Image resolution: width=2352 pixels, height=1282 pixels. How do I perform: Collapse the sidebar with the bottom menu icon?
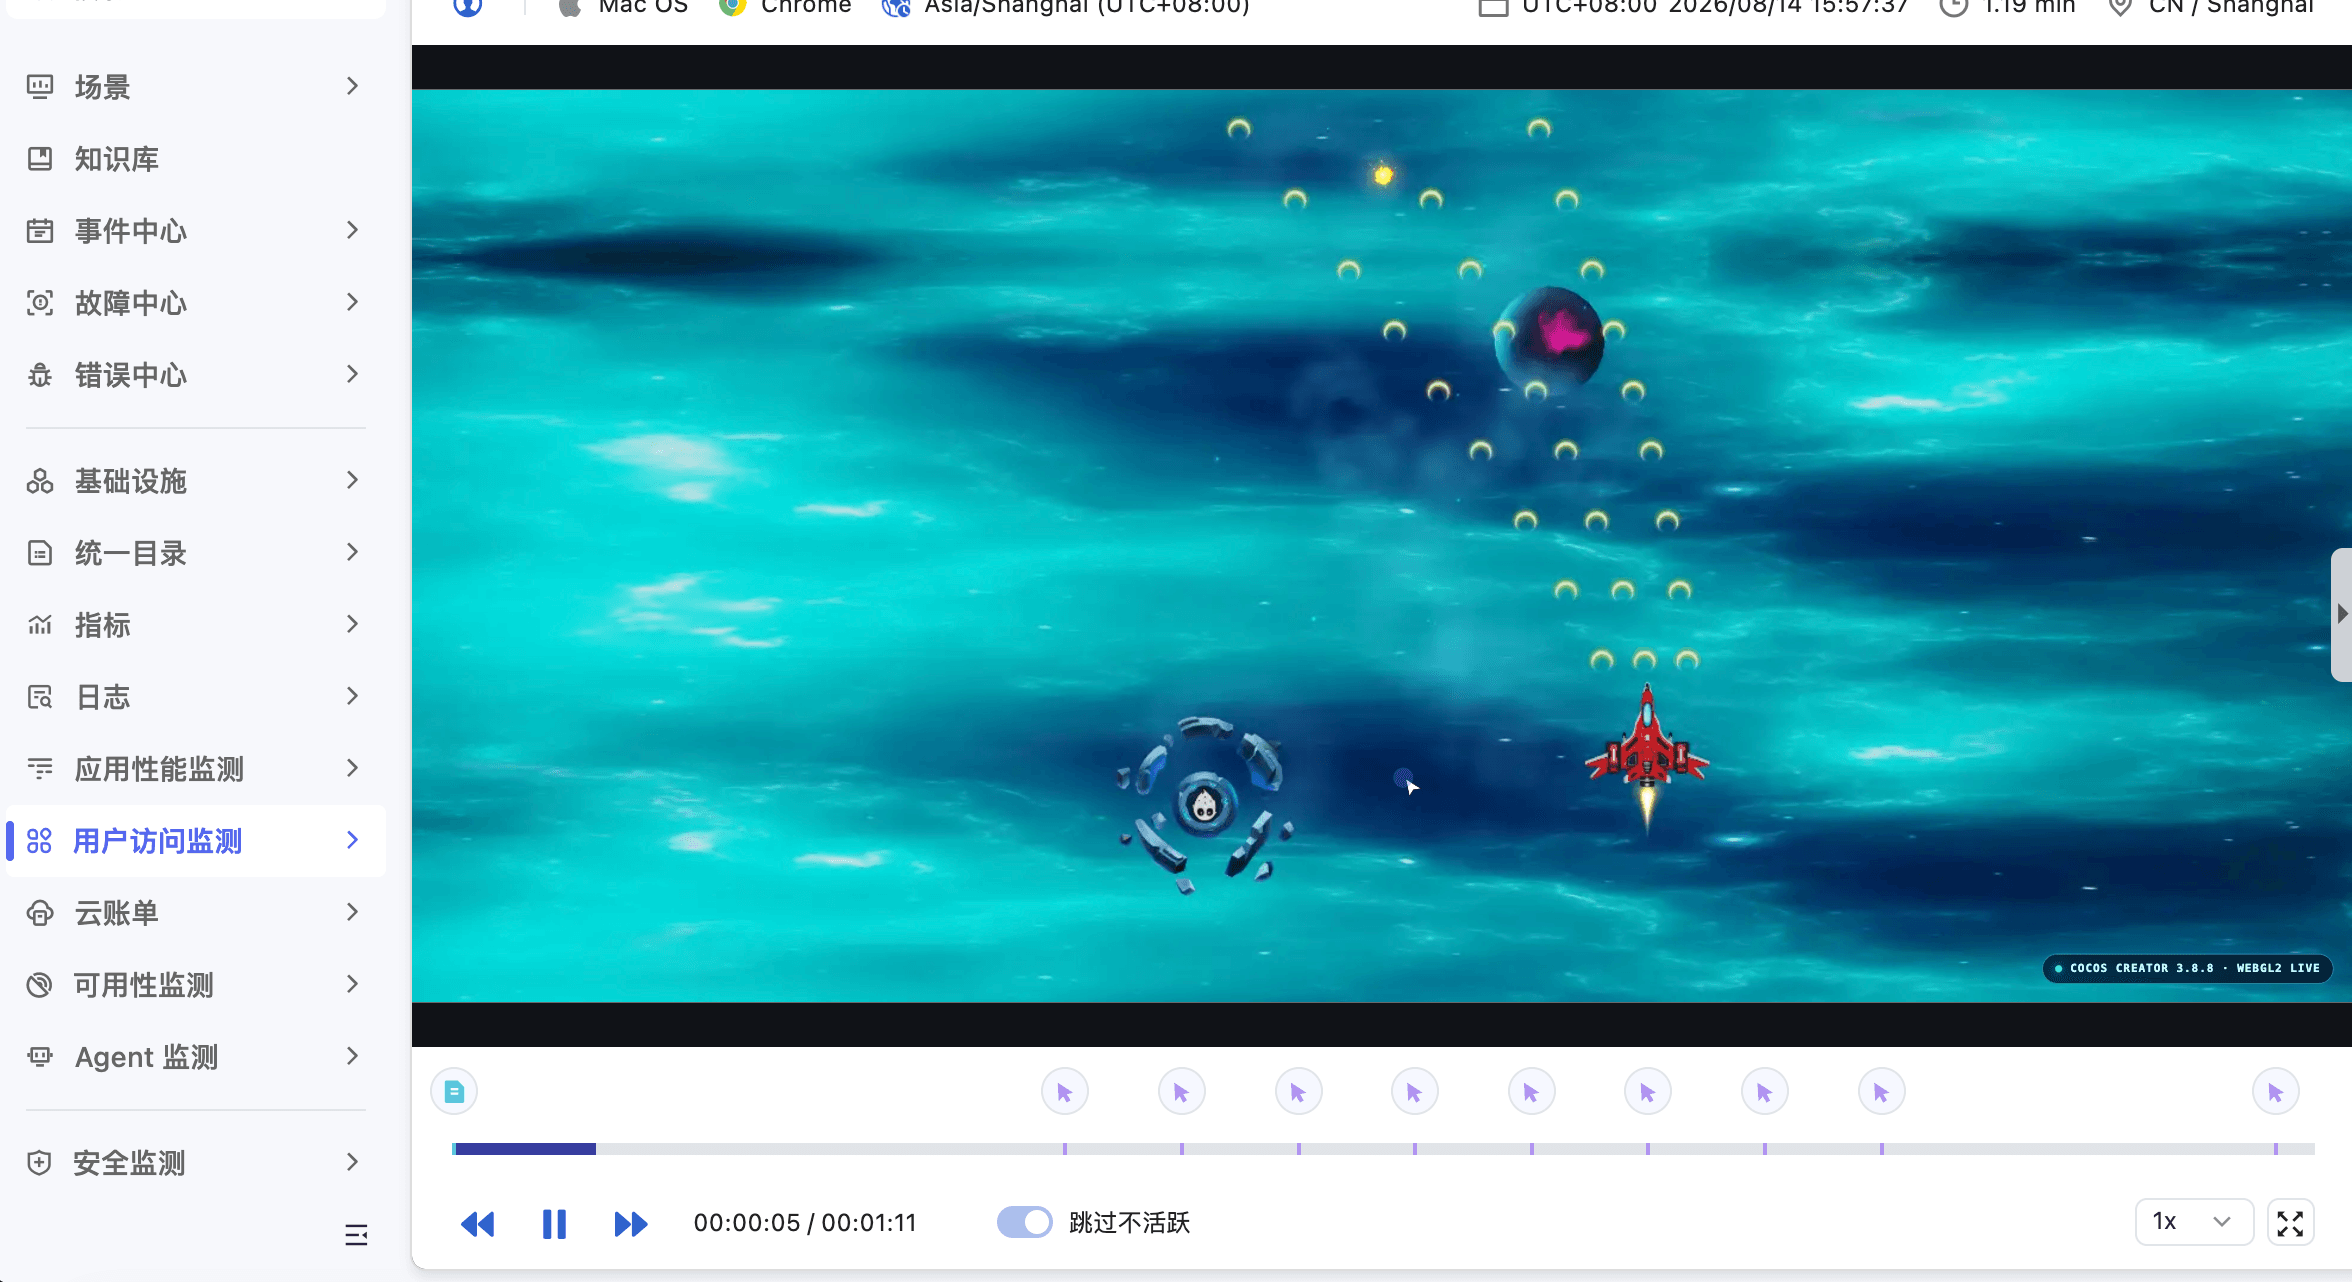(x=356, y=1235)
